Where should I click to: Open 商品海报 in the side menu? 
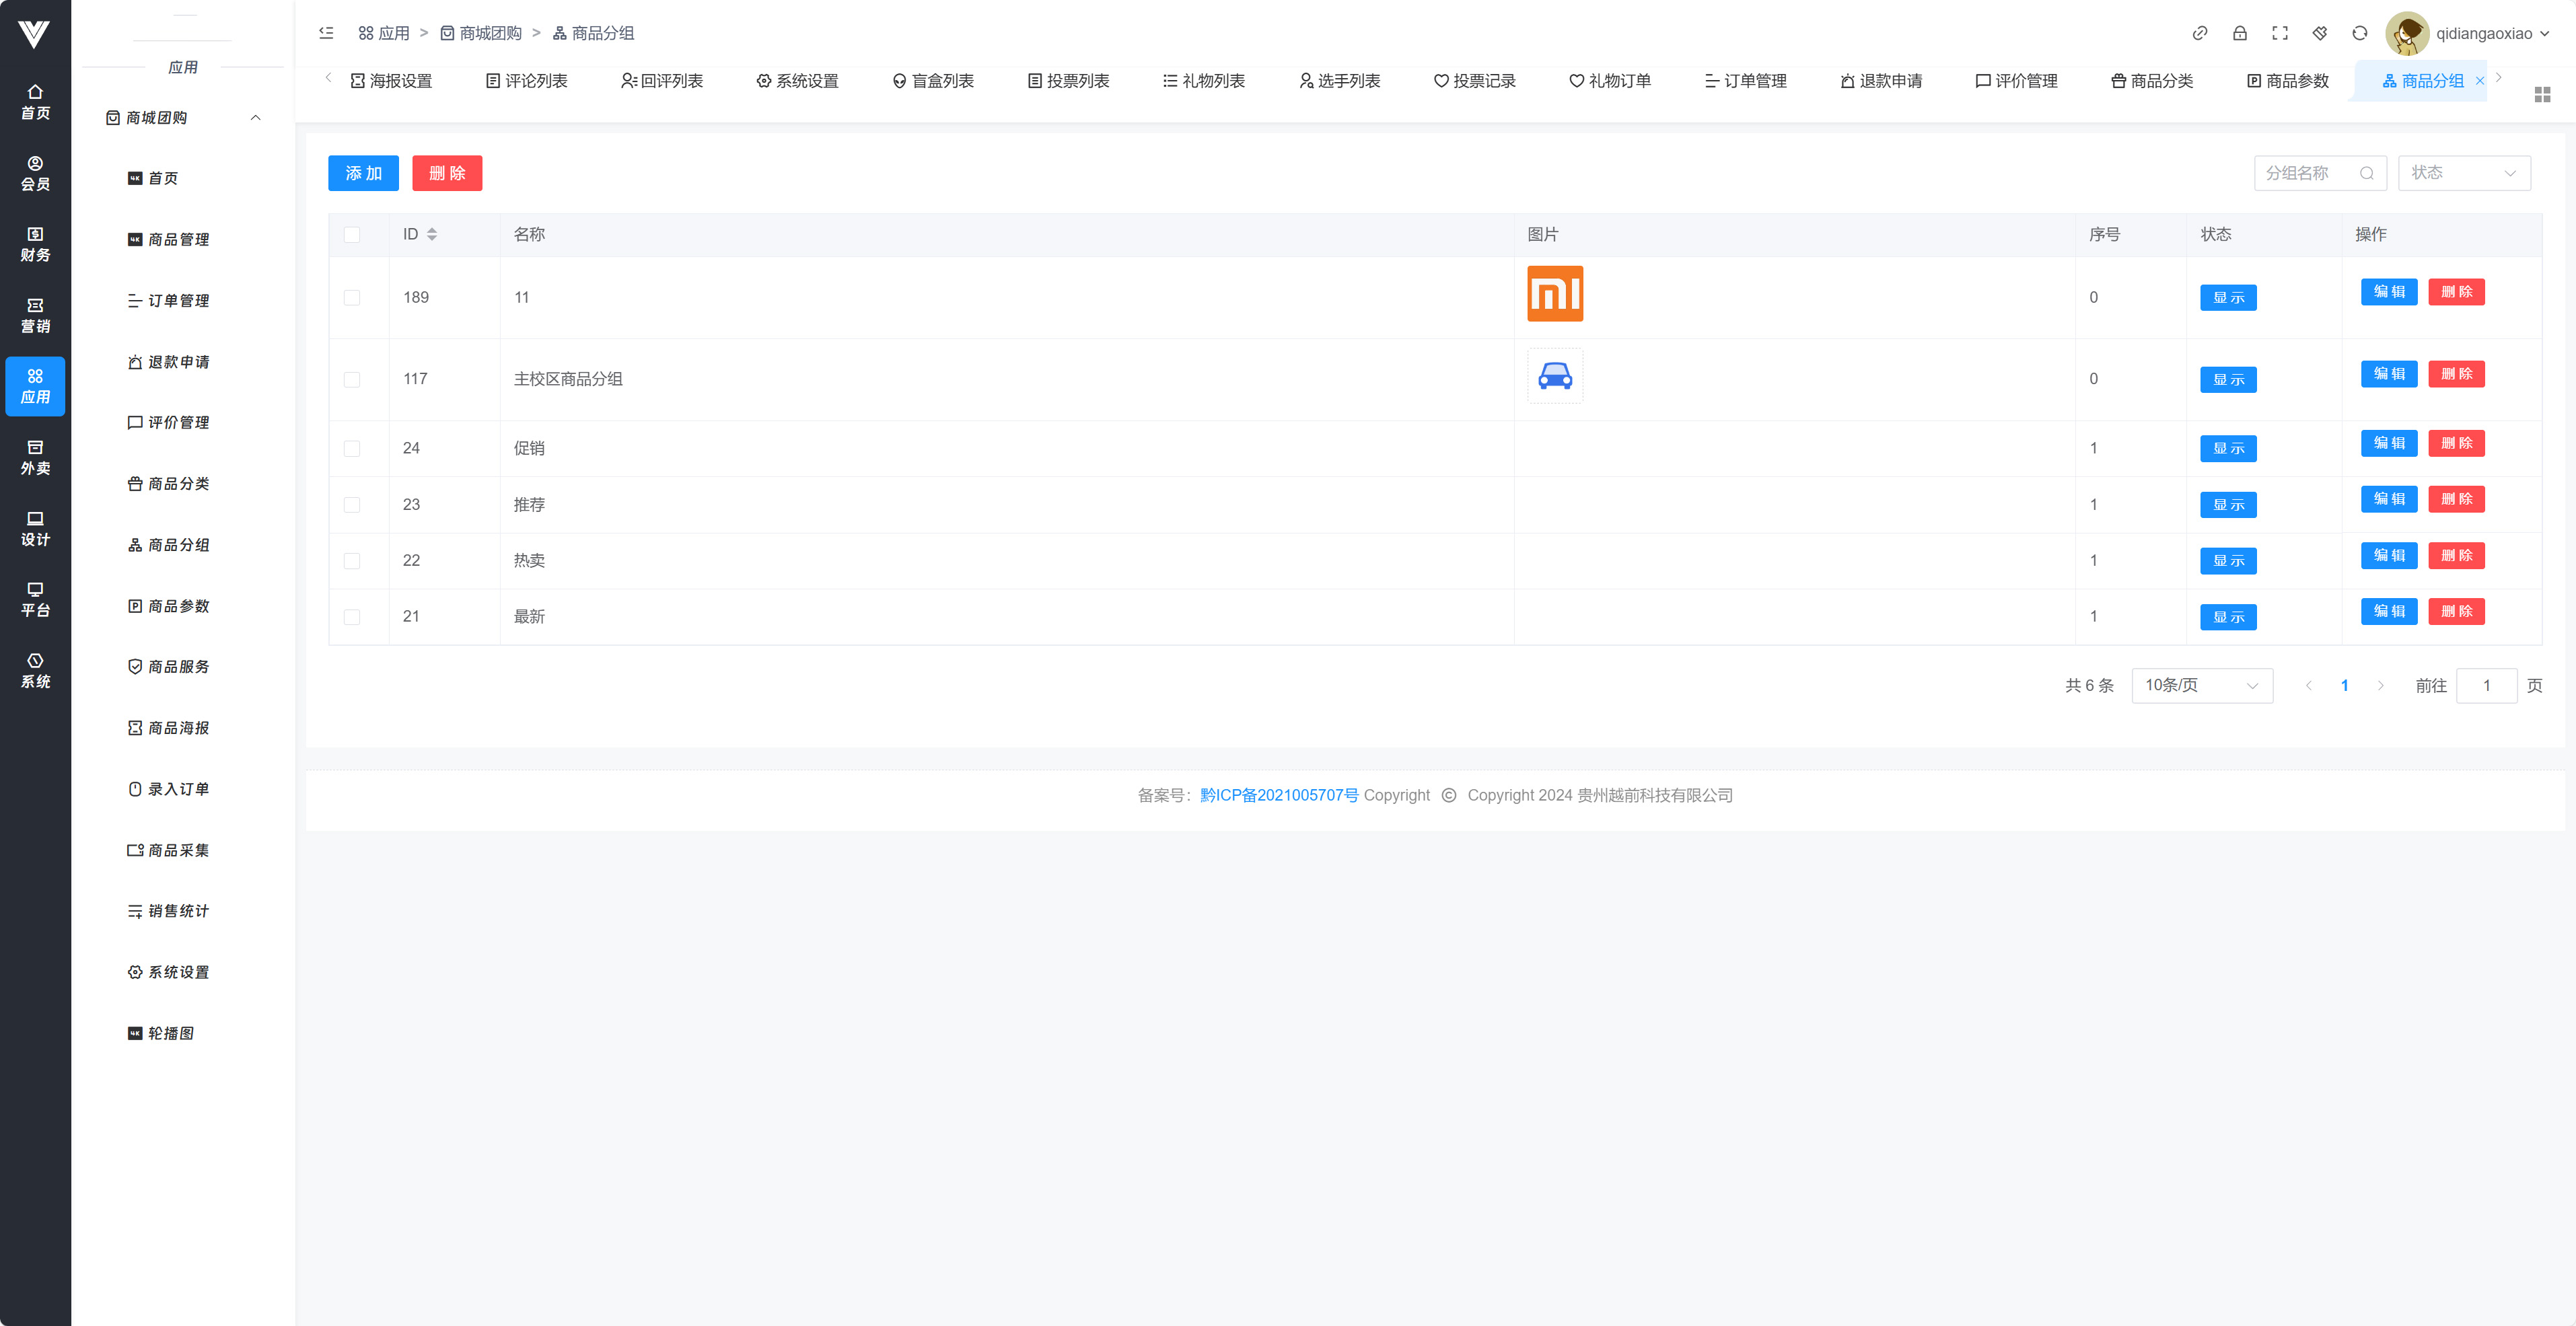click(178, 728)
